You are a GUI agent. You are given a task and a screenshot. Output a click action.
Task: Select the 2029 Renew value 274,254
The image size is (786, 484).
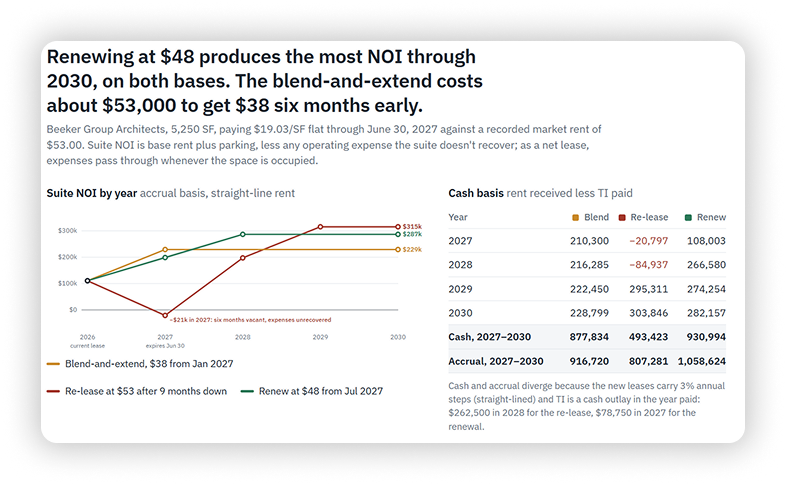click(706, 289)
